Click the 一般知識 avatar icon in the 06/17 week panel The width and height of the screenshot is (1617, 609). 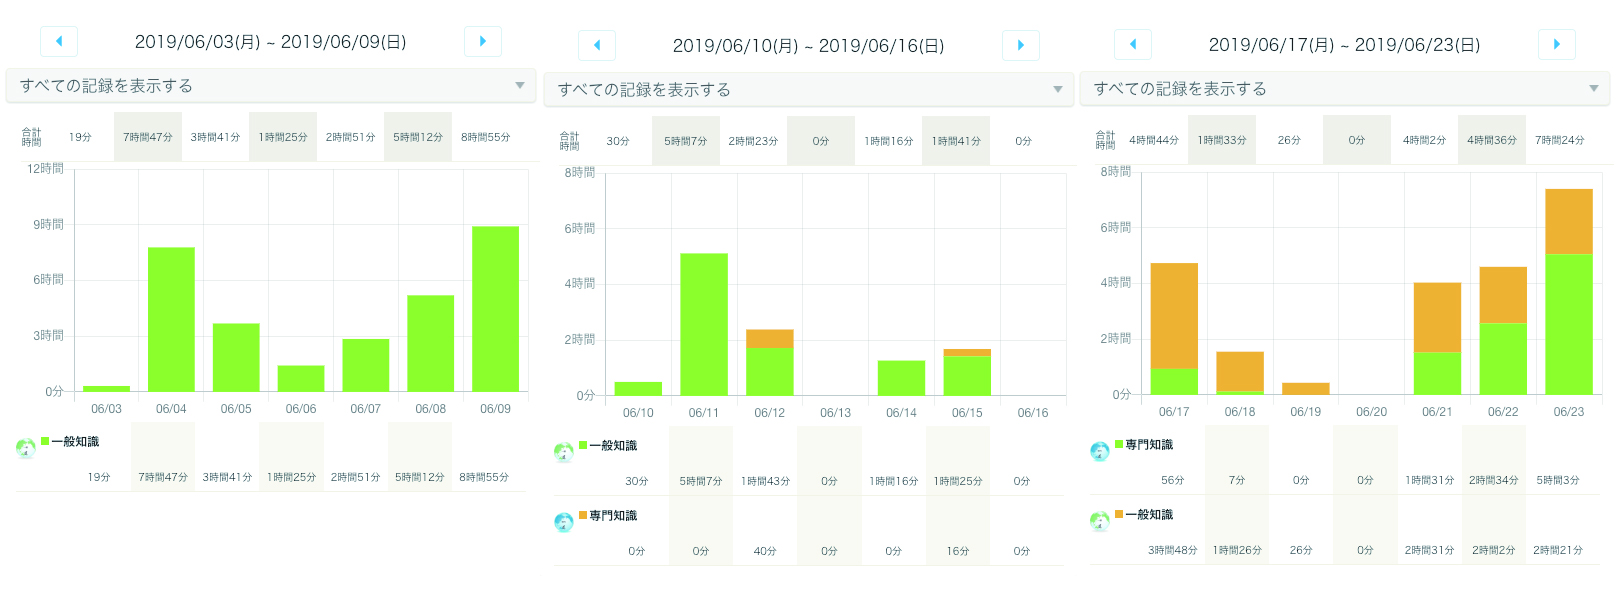coord(1100,521)
